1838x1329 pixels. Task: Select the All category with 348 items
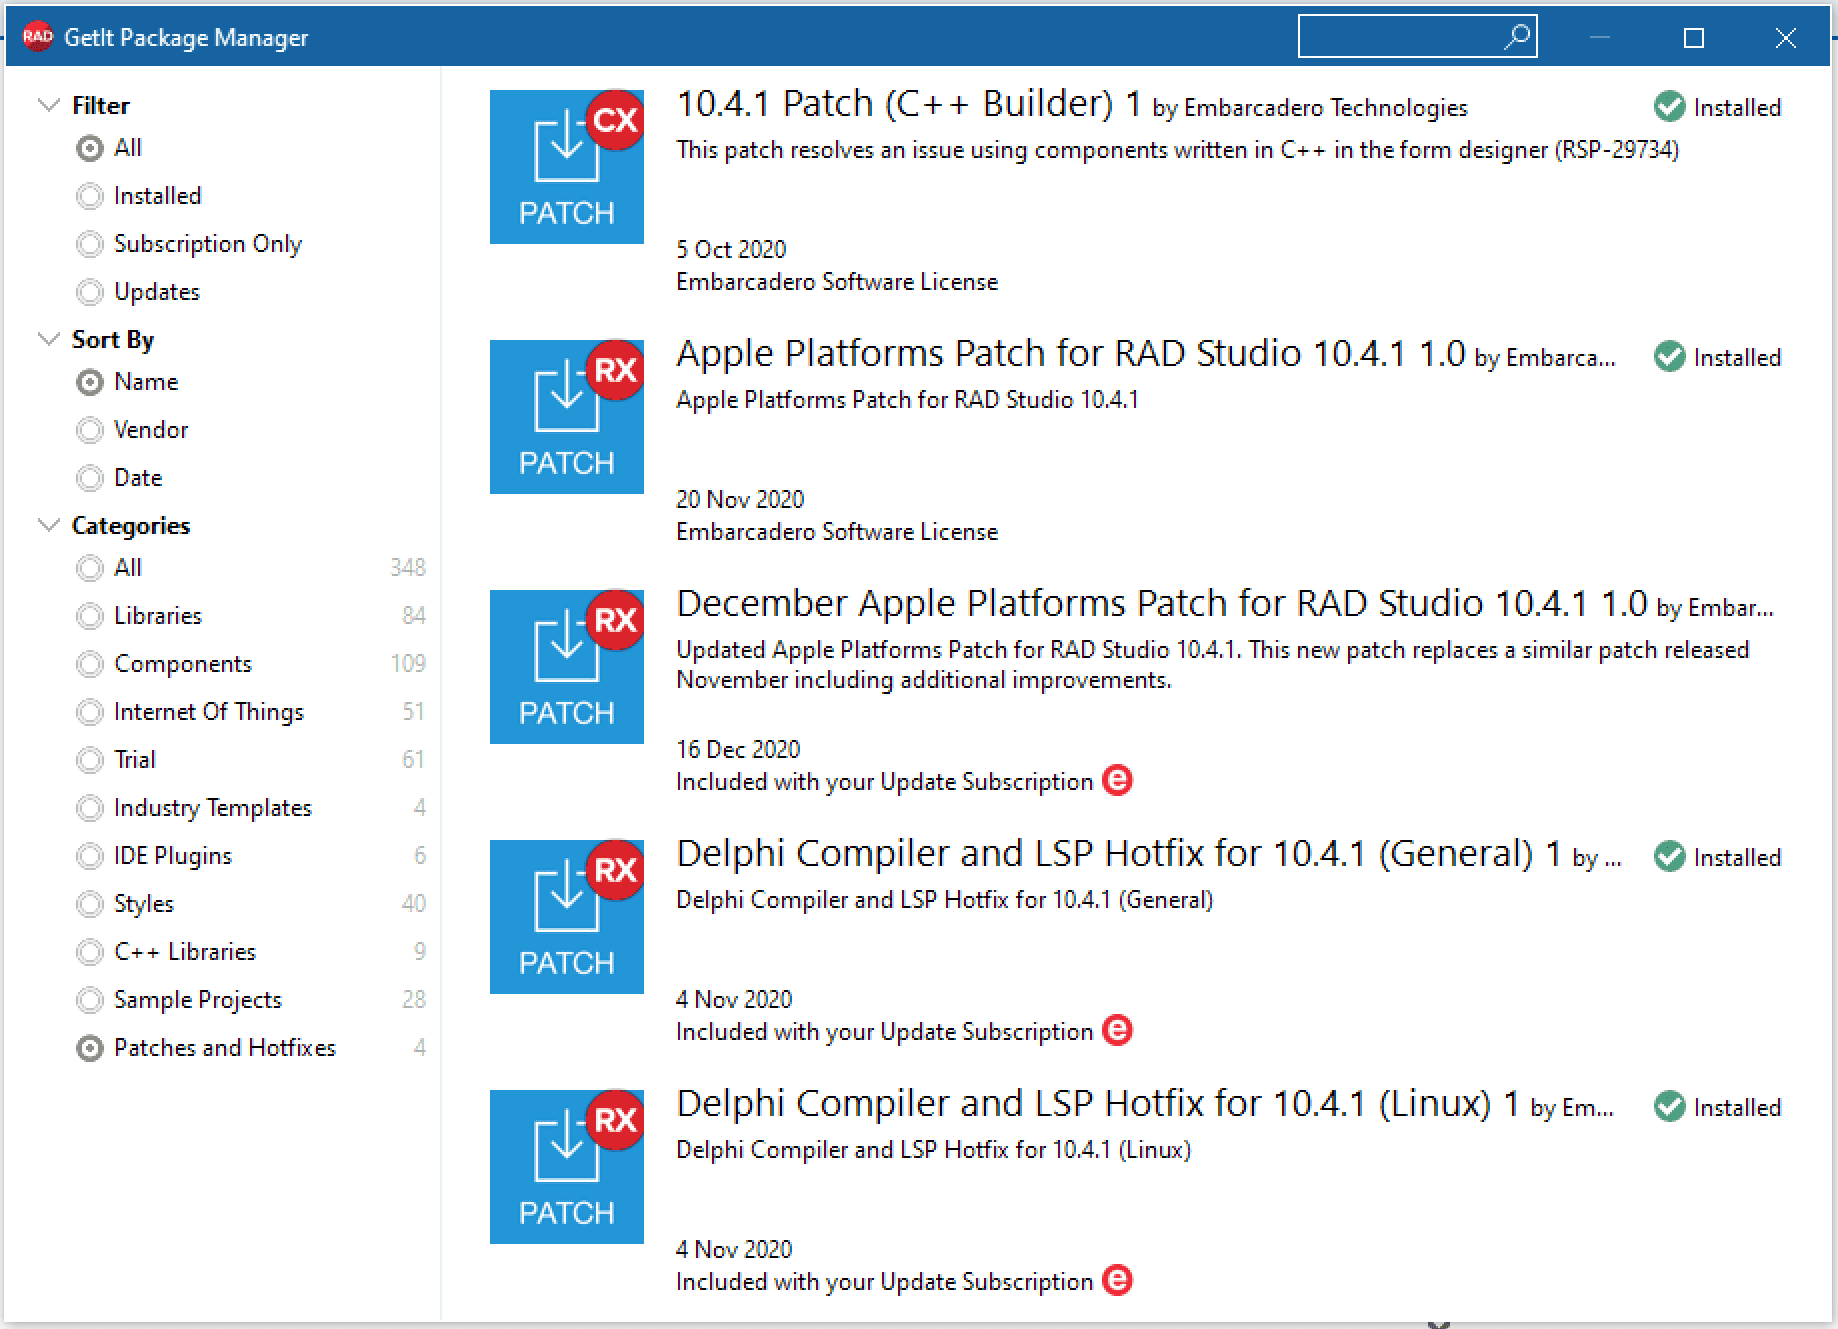point(90,568)
